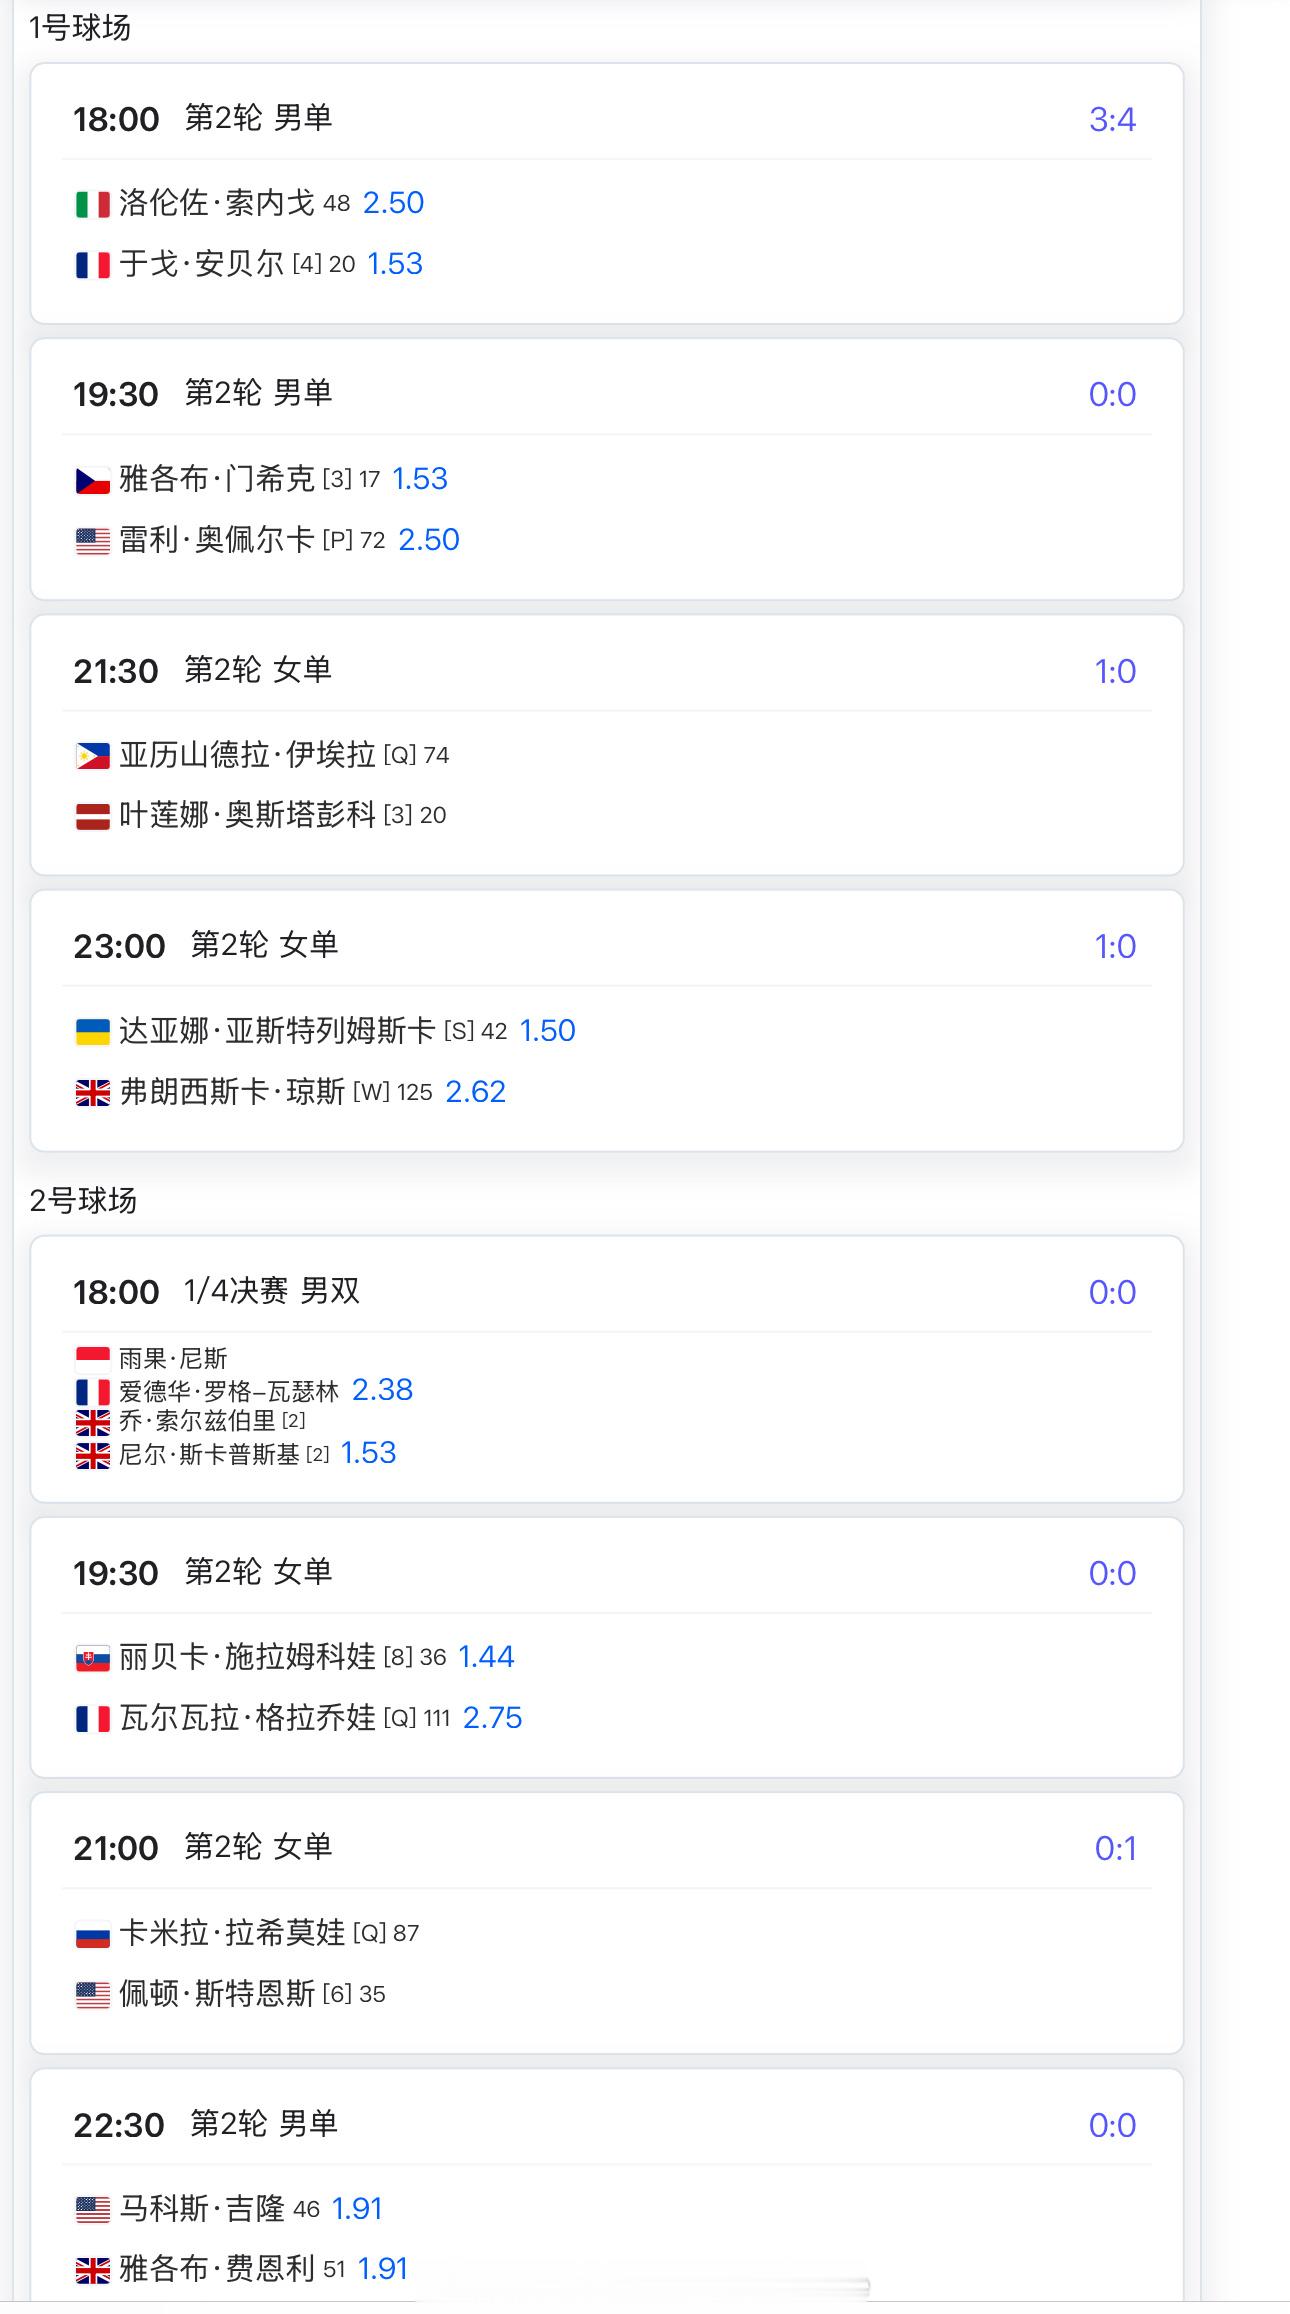Screen dimensions: 1290x2314
Task: Click the Czech flag beside 雅各布·门希克
Action: pyautogui.click(x=93, y=480)
